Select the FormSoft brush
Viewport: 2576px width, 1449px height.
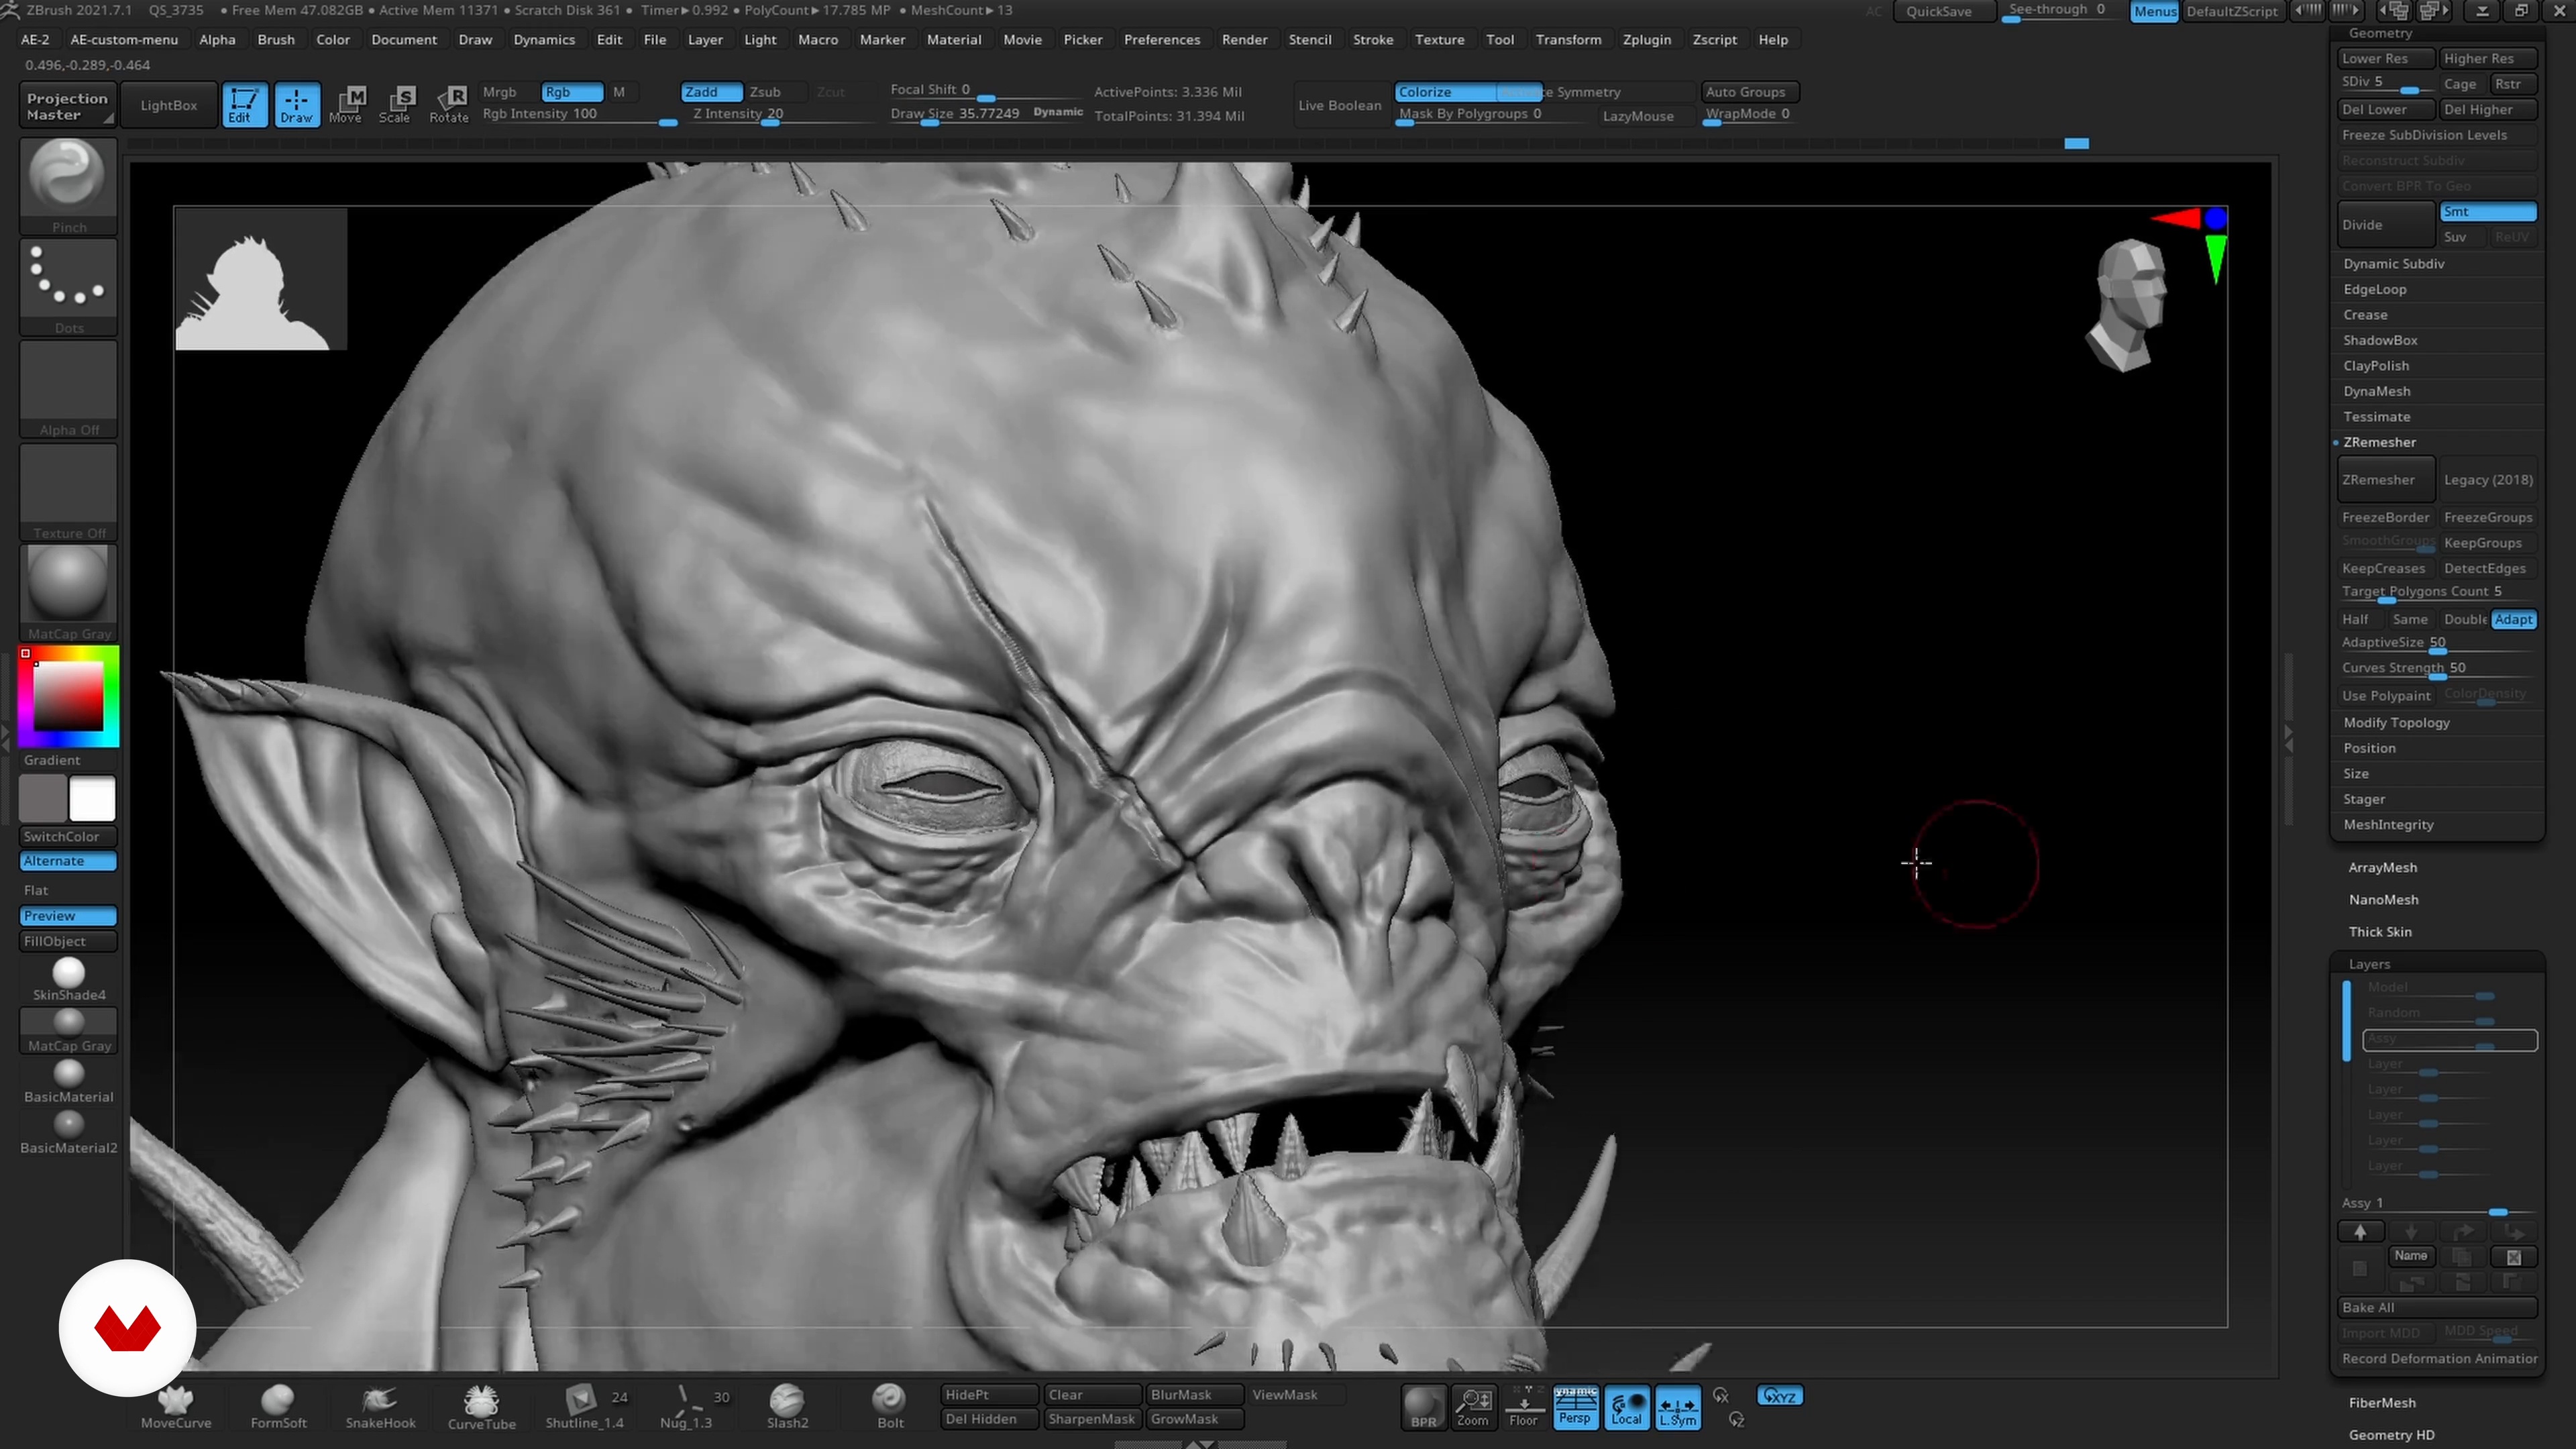pos(278,1407)
